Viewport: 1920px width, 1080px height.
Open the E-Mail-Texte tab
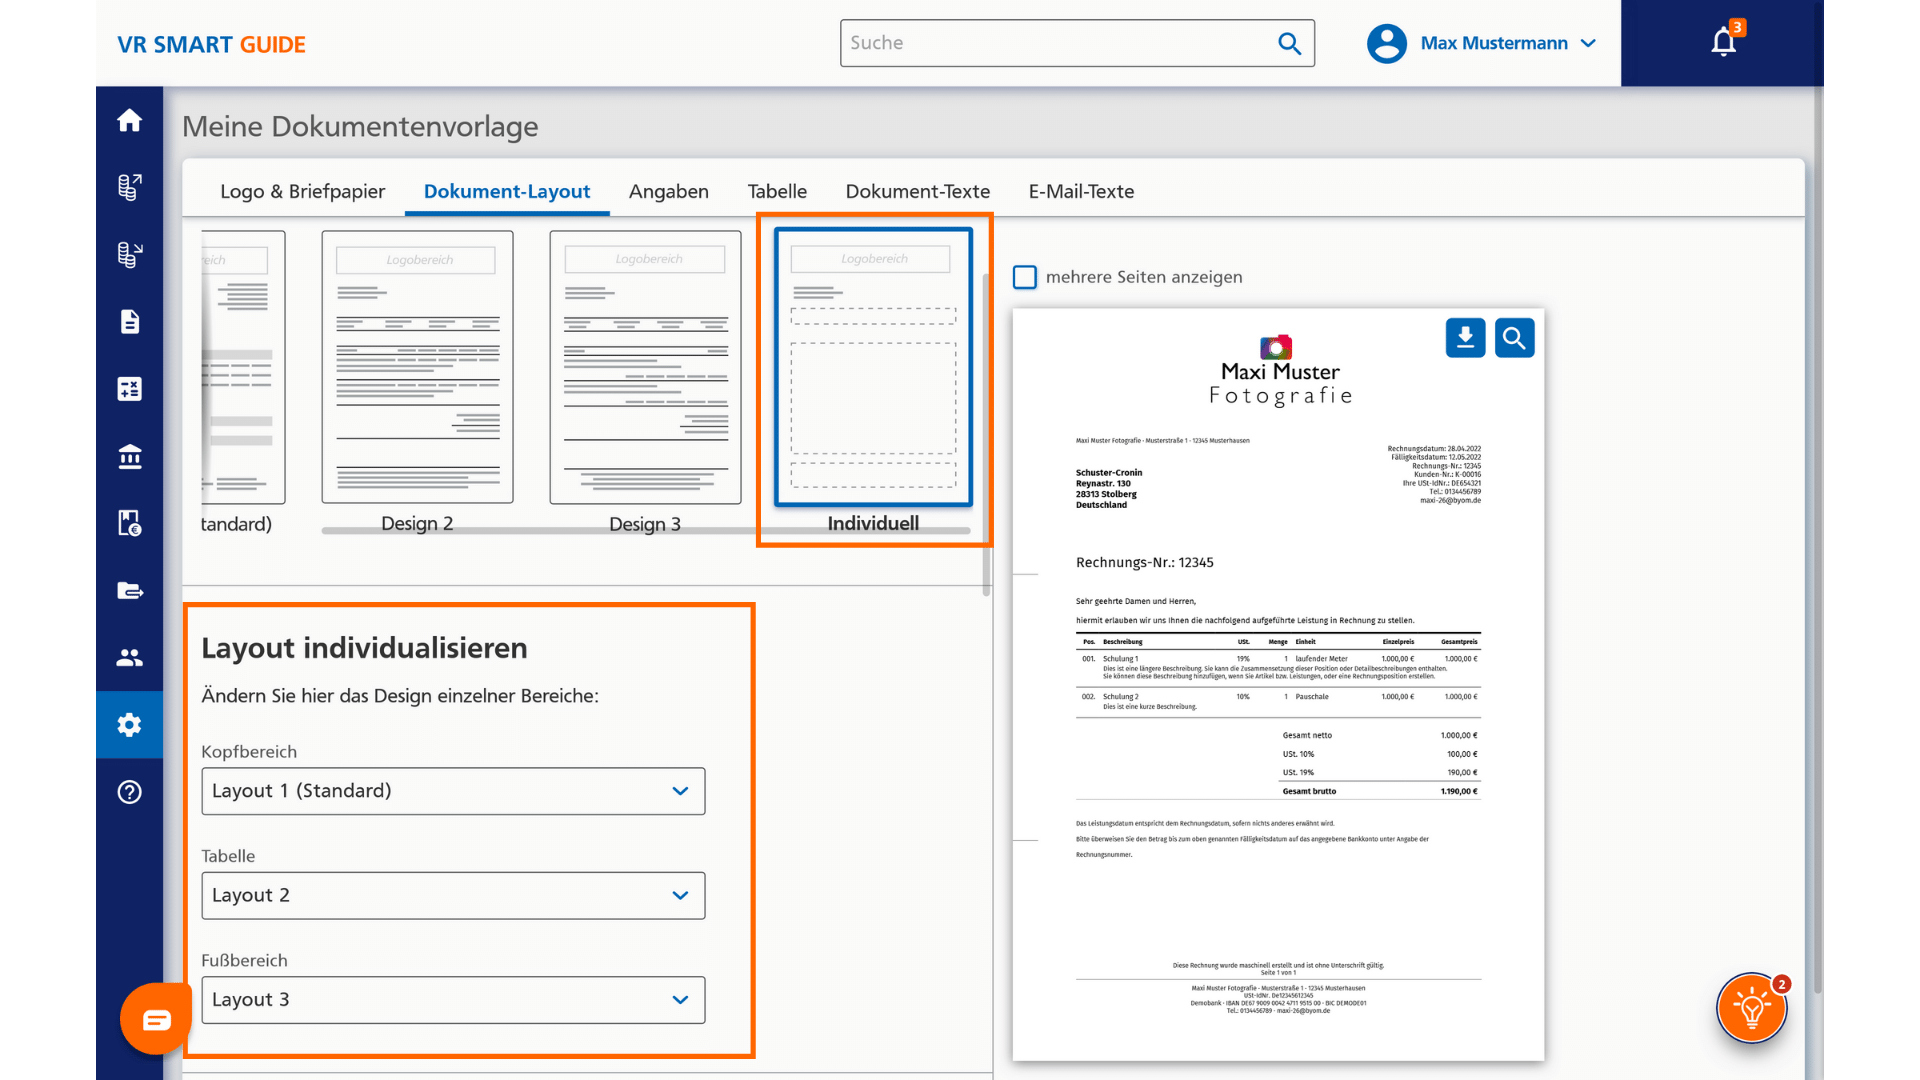[1081, 191]
